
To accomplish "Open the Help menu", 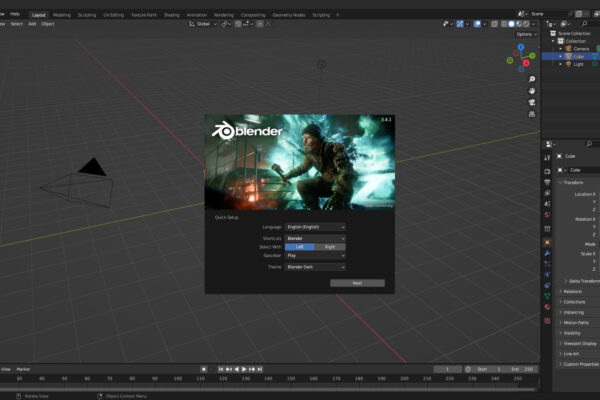I will point(15,14).
